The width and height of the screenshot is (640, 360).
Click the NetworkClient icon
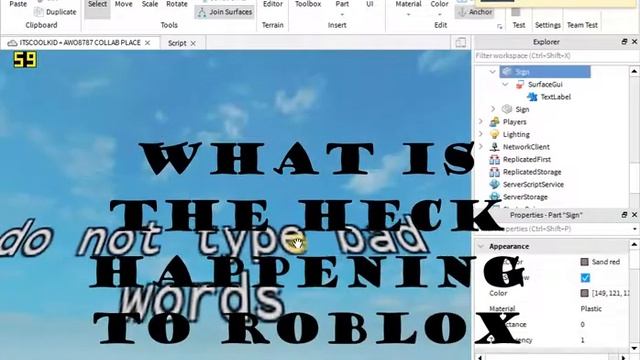pos(494,147)
